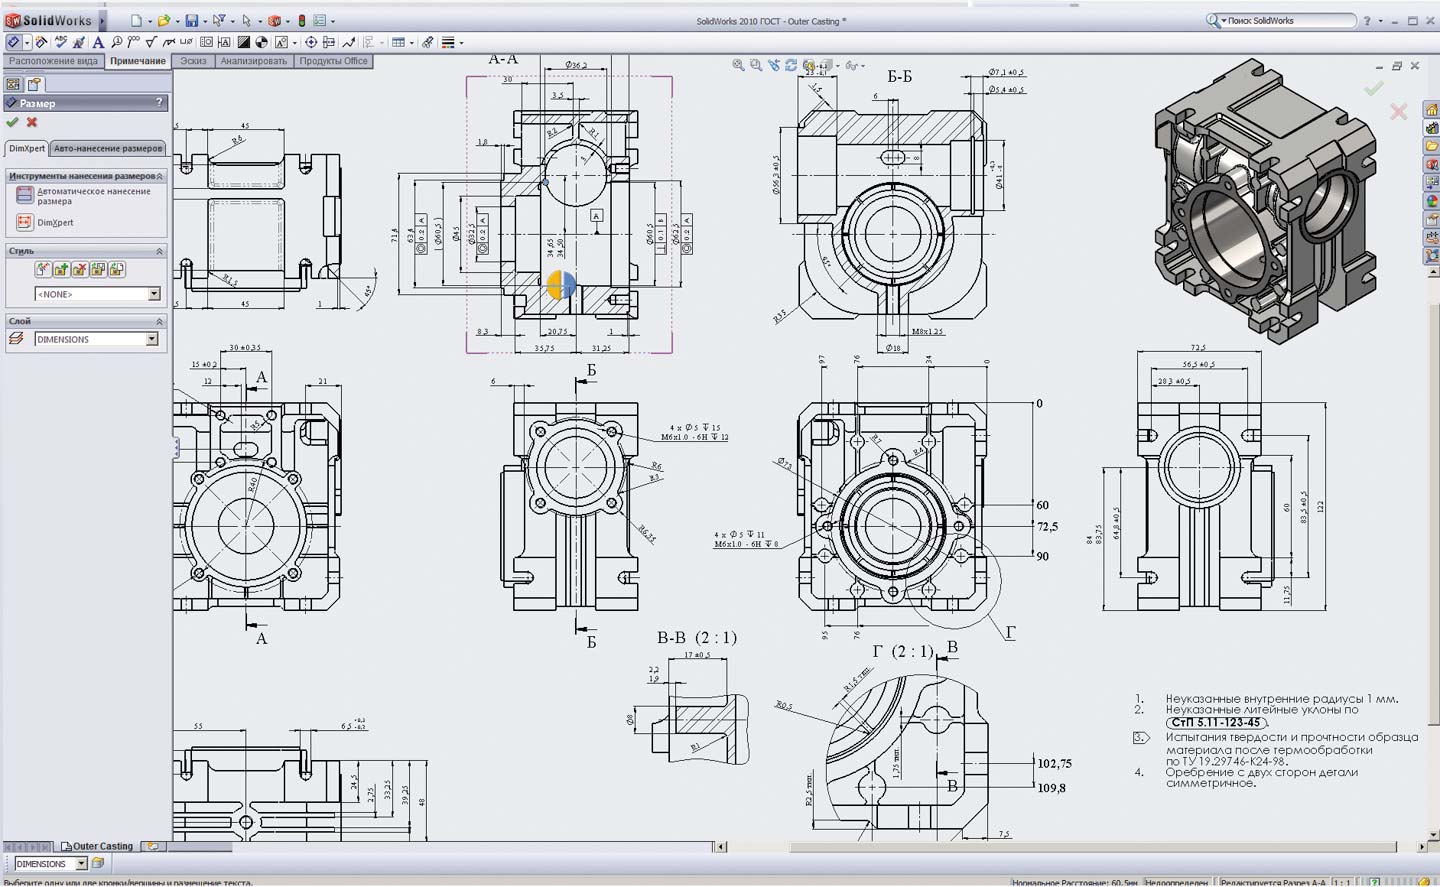Click the Datum Feature 'A' box icon
The width and height of the screenshot is (1440, 887).
click(224, 42)
